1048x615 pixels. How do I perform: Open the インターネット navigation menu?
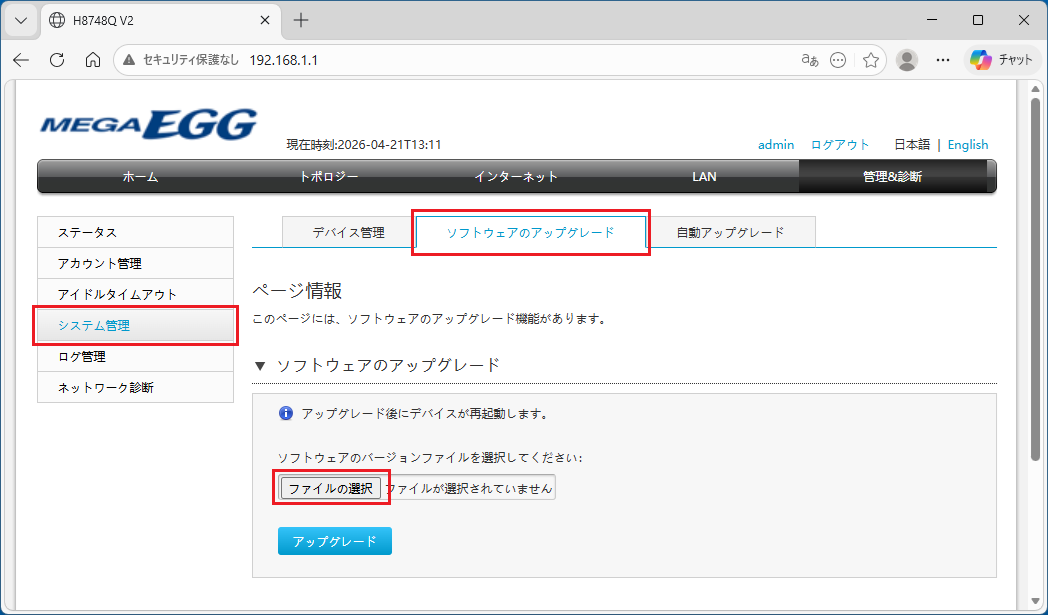coord(516,176)
